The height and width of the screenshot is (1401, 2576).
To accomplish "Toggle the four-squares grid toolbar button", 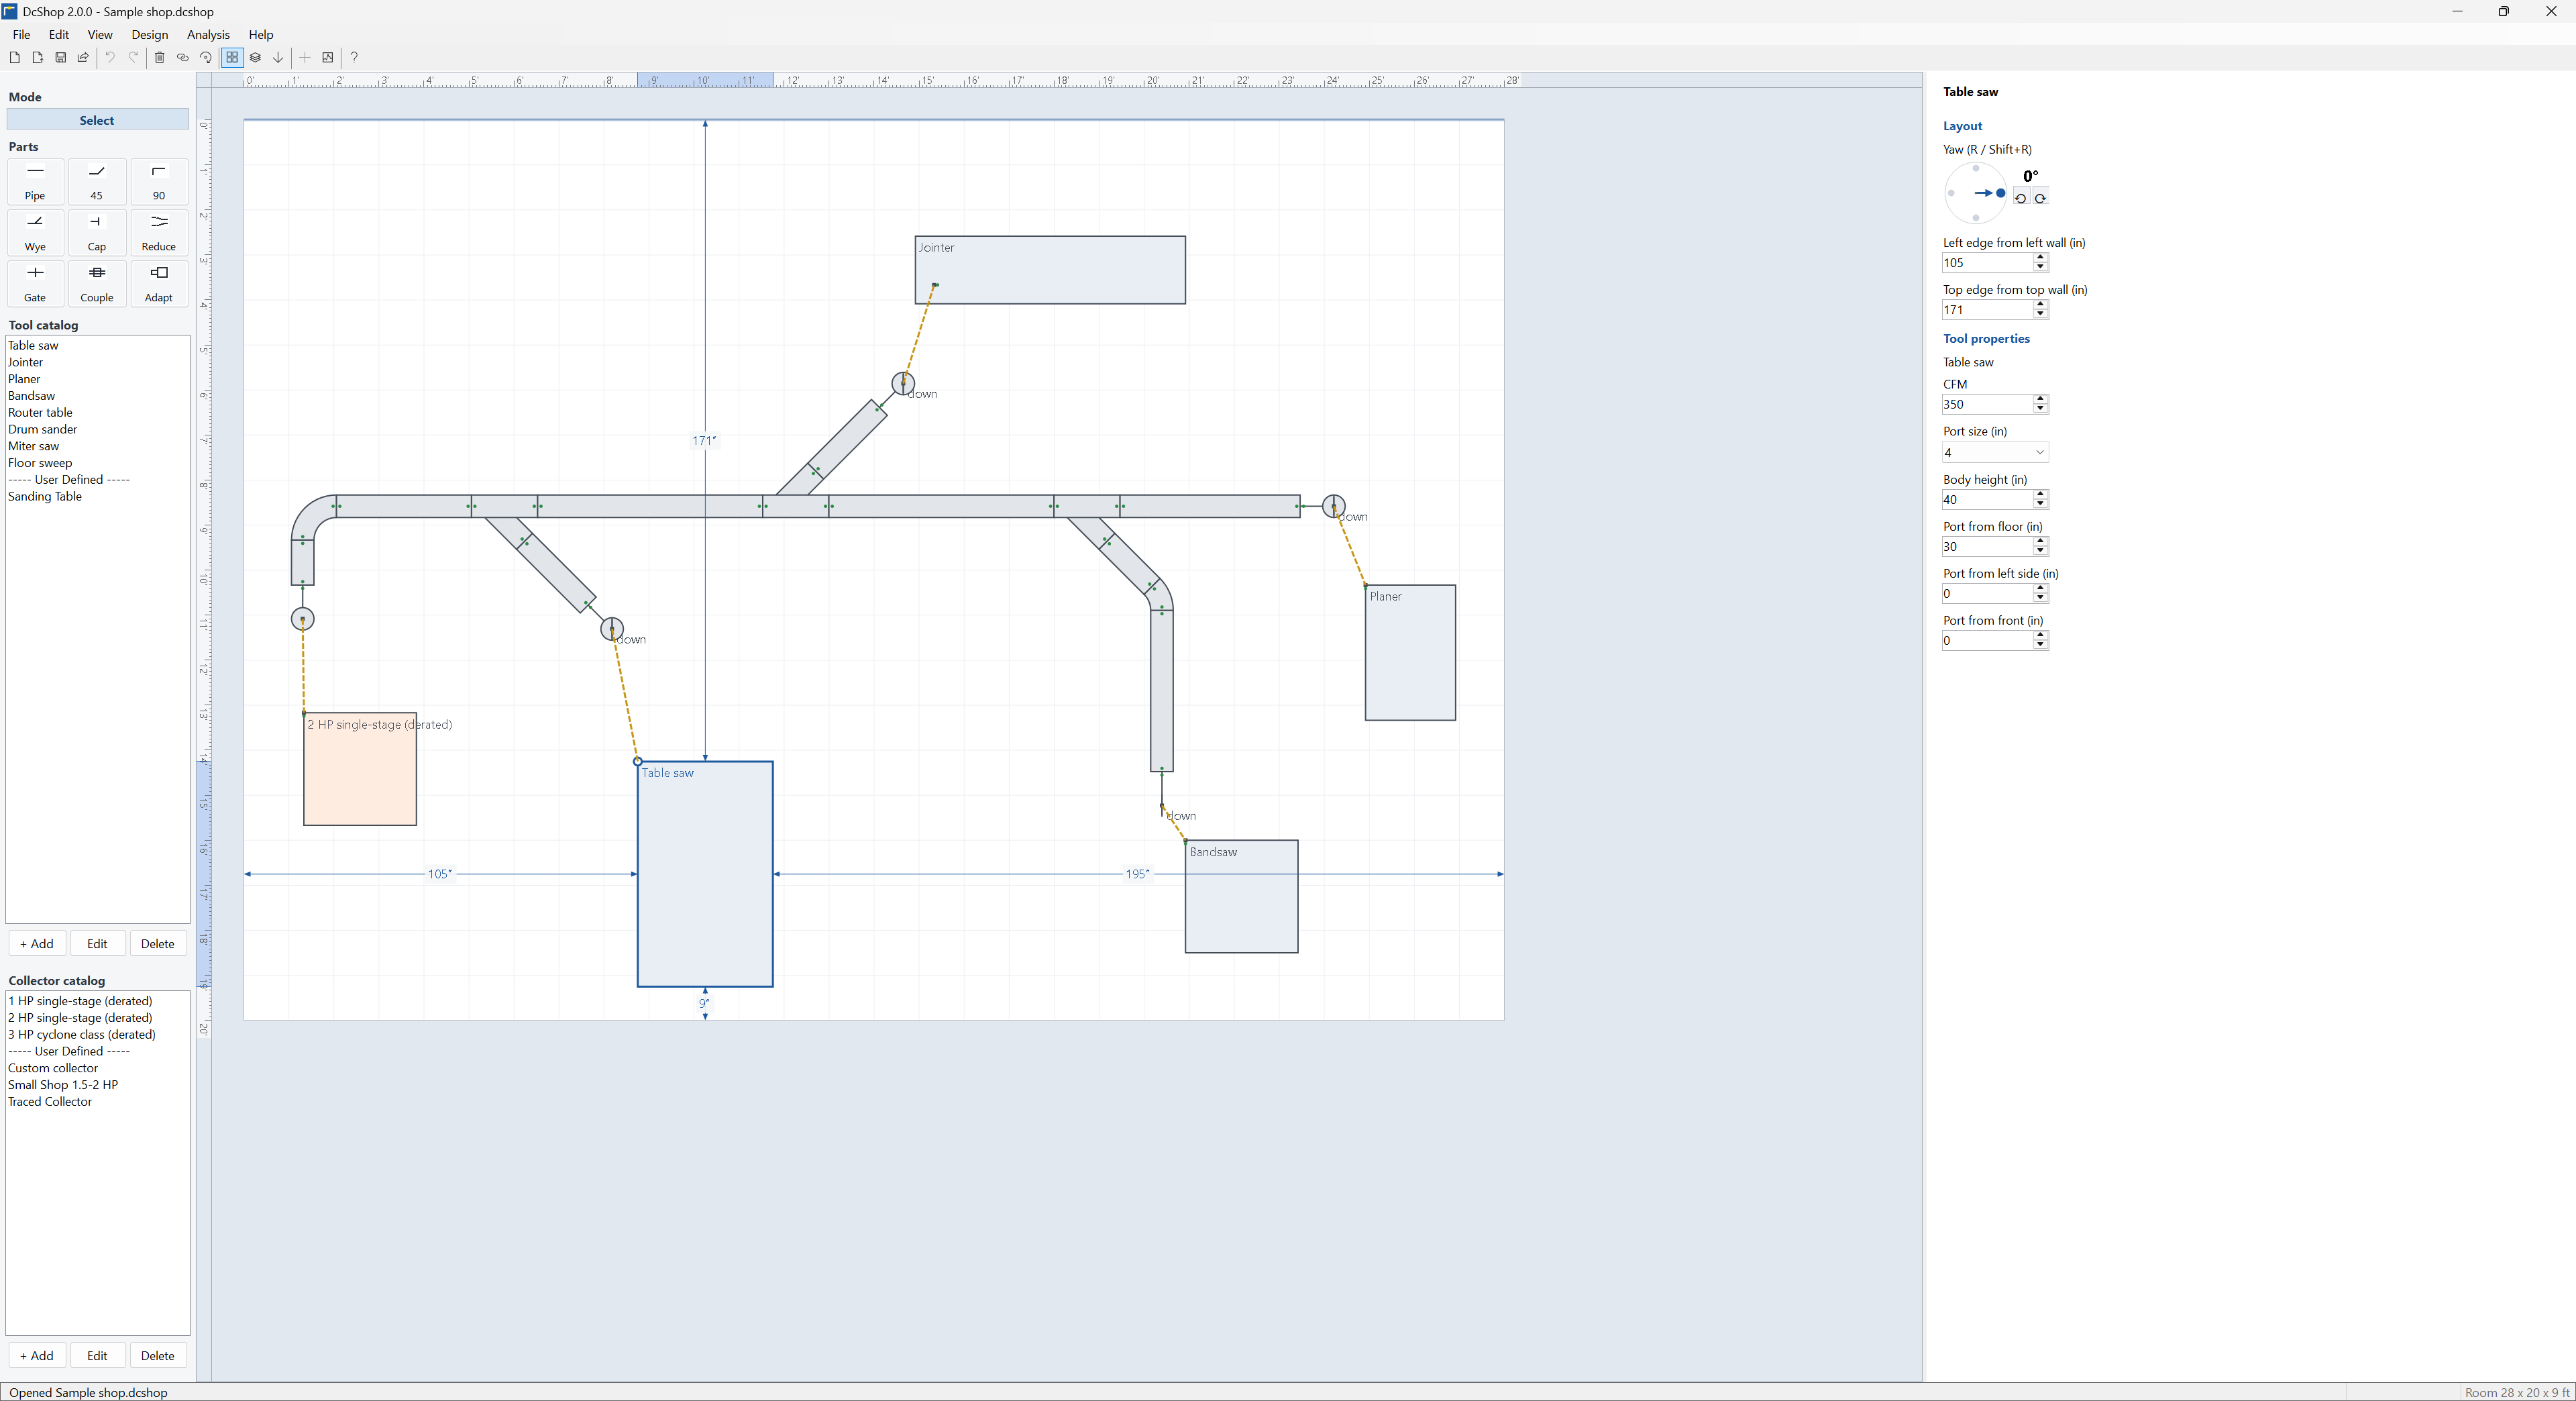I will [232, 58].
